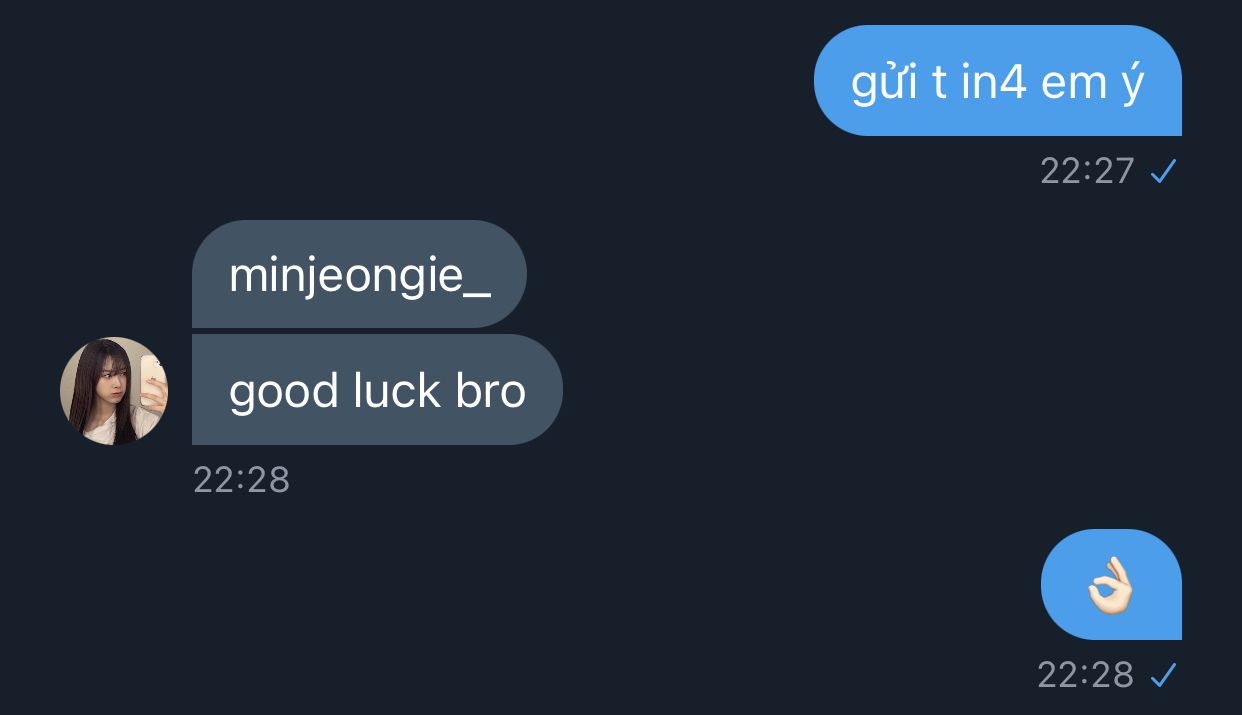Click the word "bro" in the received message
Screen dimensions: 1242x715
click(491, 391)
